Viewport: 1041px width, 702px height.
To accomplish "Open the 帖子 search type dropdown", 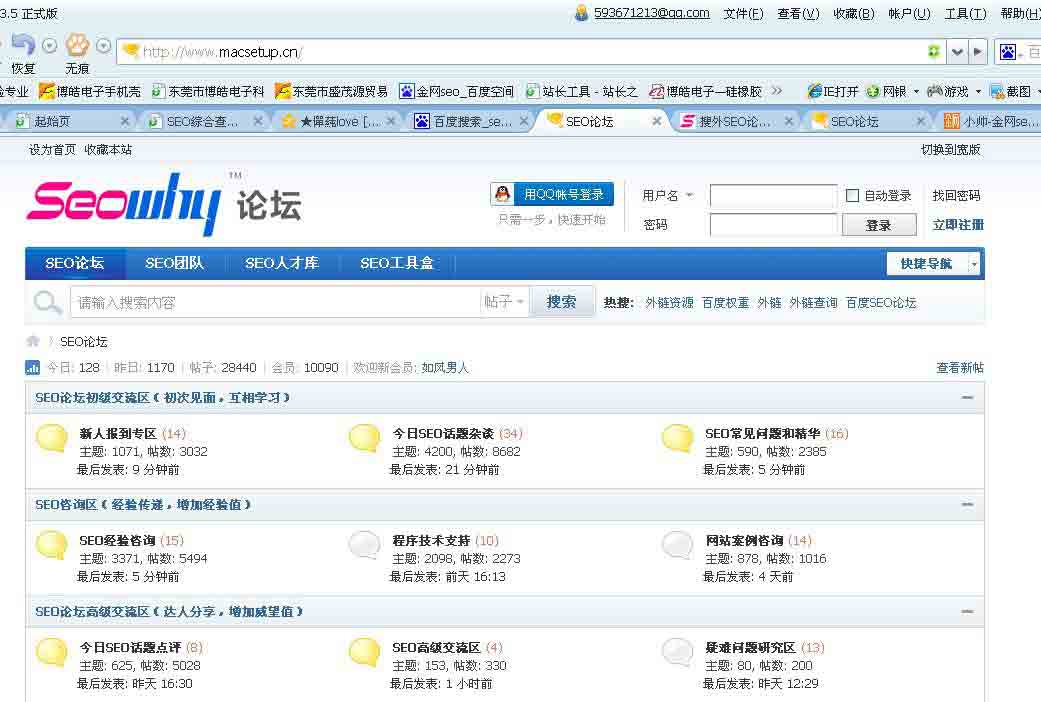I will (x=505, y=302).
